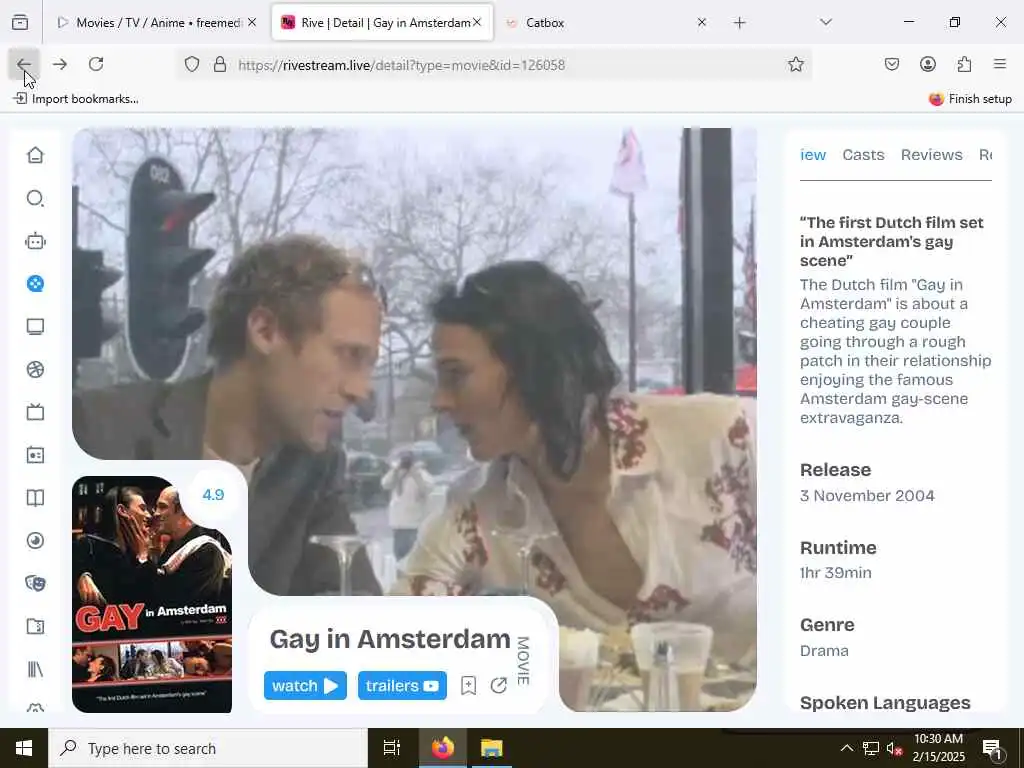
Task: Open the library shelves sidebar icon
Action: click(35, 669)
